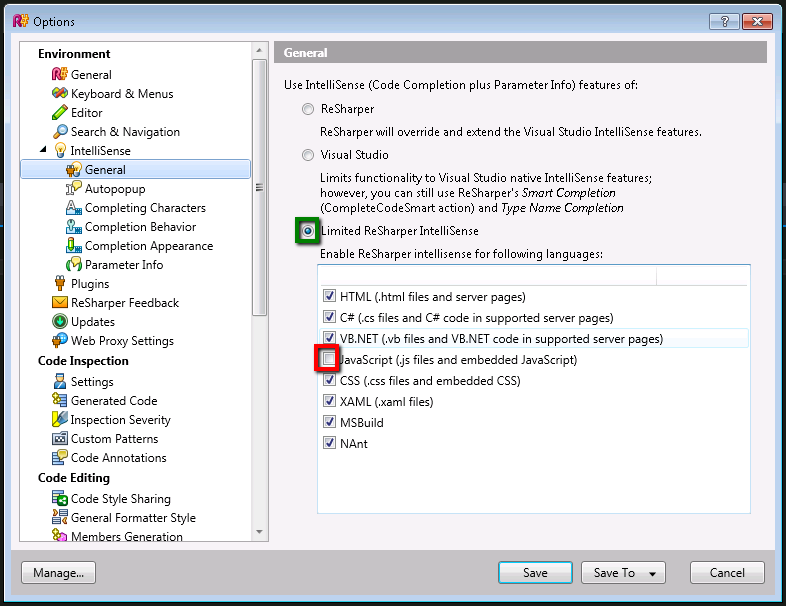Click the plug icon beside Plugins
The image size is (786, 606).
coord(60,283)
